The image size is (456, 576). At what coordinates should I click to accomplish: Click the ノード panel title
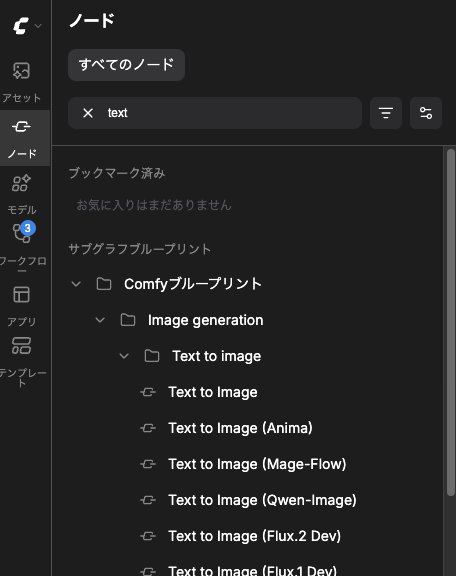coord(92,20)
